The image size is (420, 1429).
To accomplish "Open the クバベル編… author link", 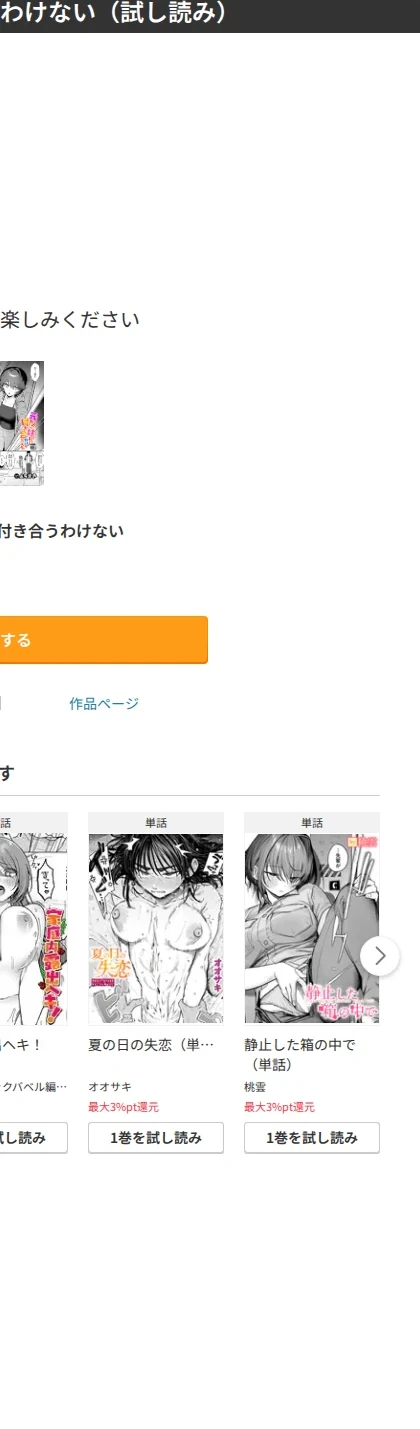I will tap(34, 1087).
